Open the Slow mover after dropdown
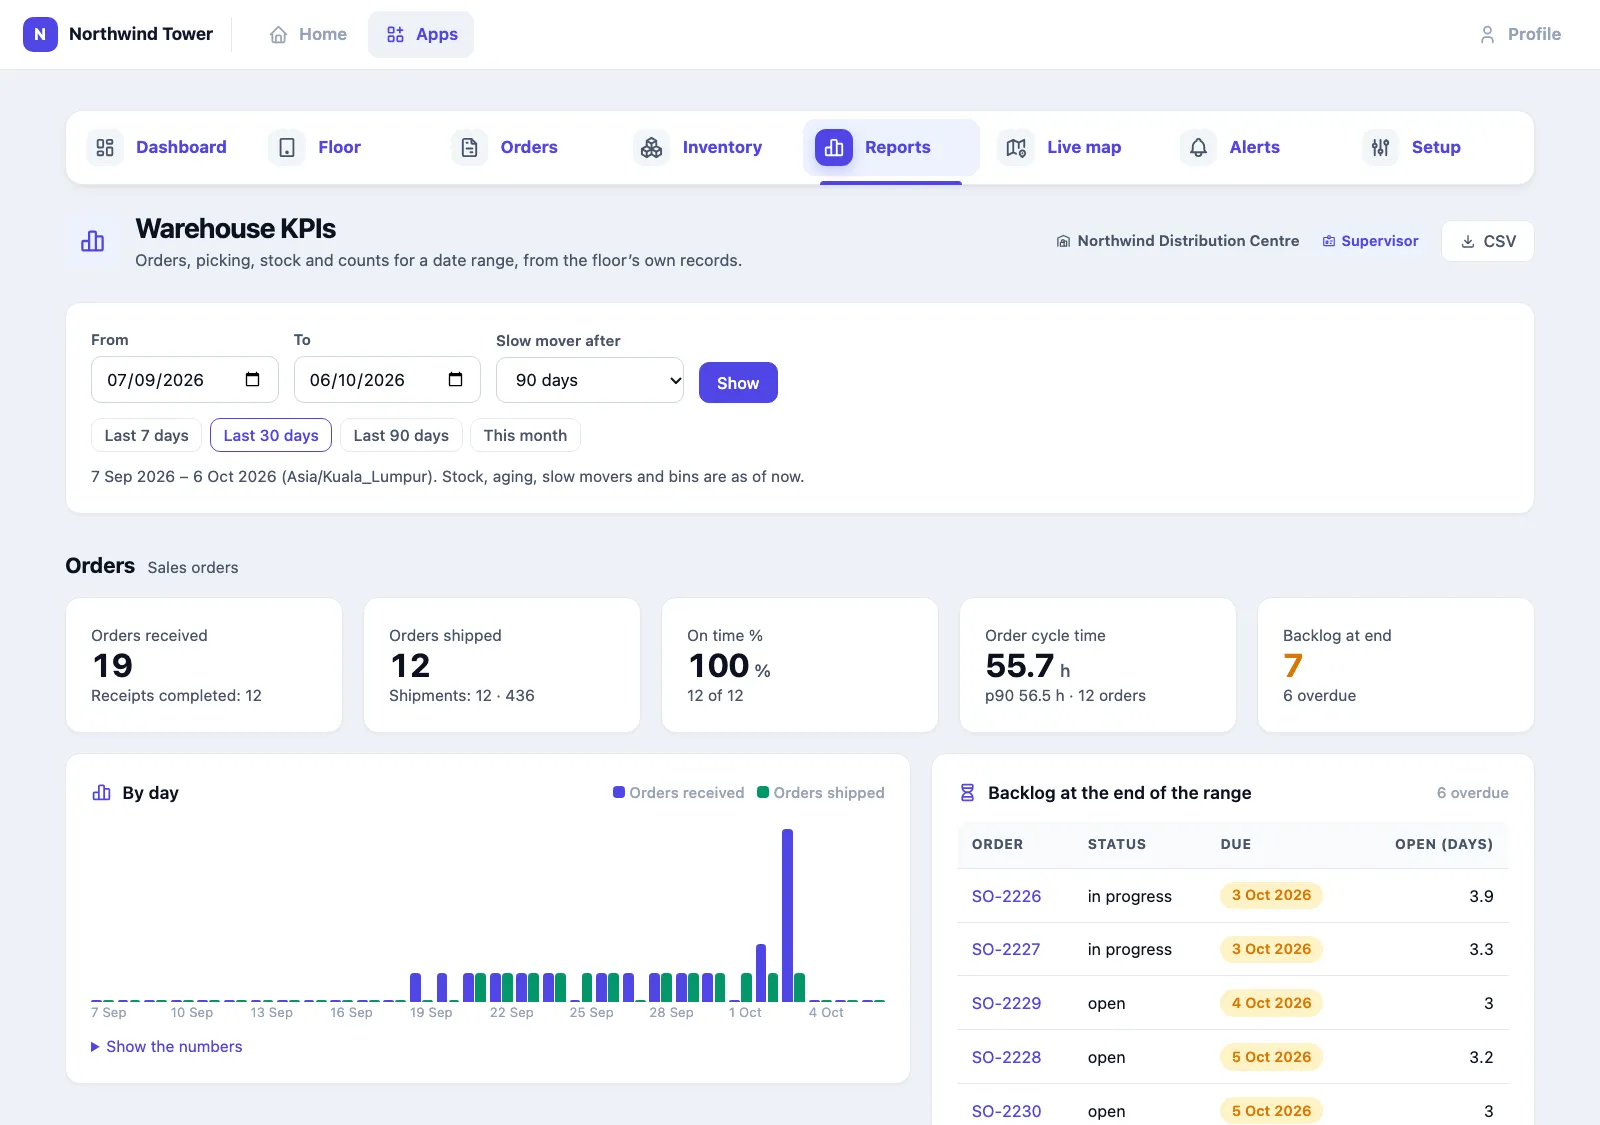This screenshot has width=1600, height=1125. pyautogui.click(x=590, y=380)
